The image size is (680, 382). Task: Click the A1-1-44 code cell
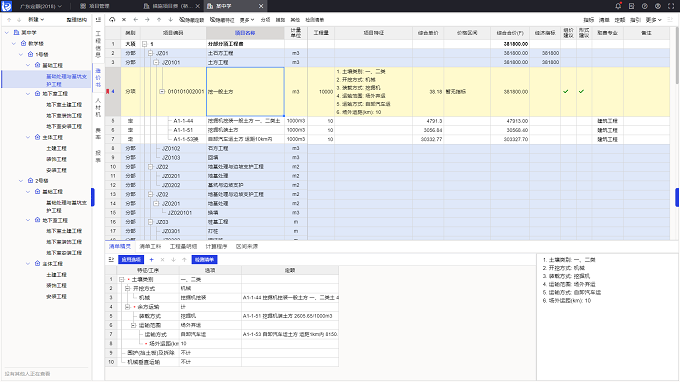click(x=183, y=121)
